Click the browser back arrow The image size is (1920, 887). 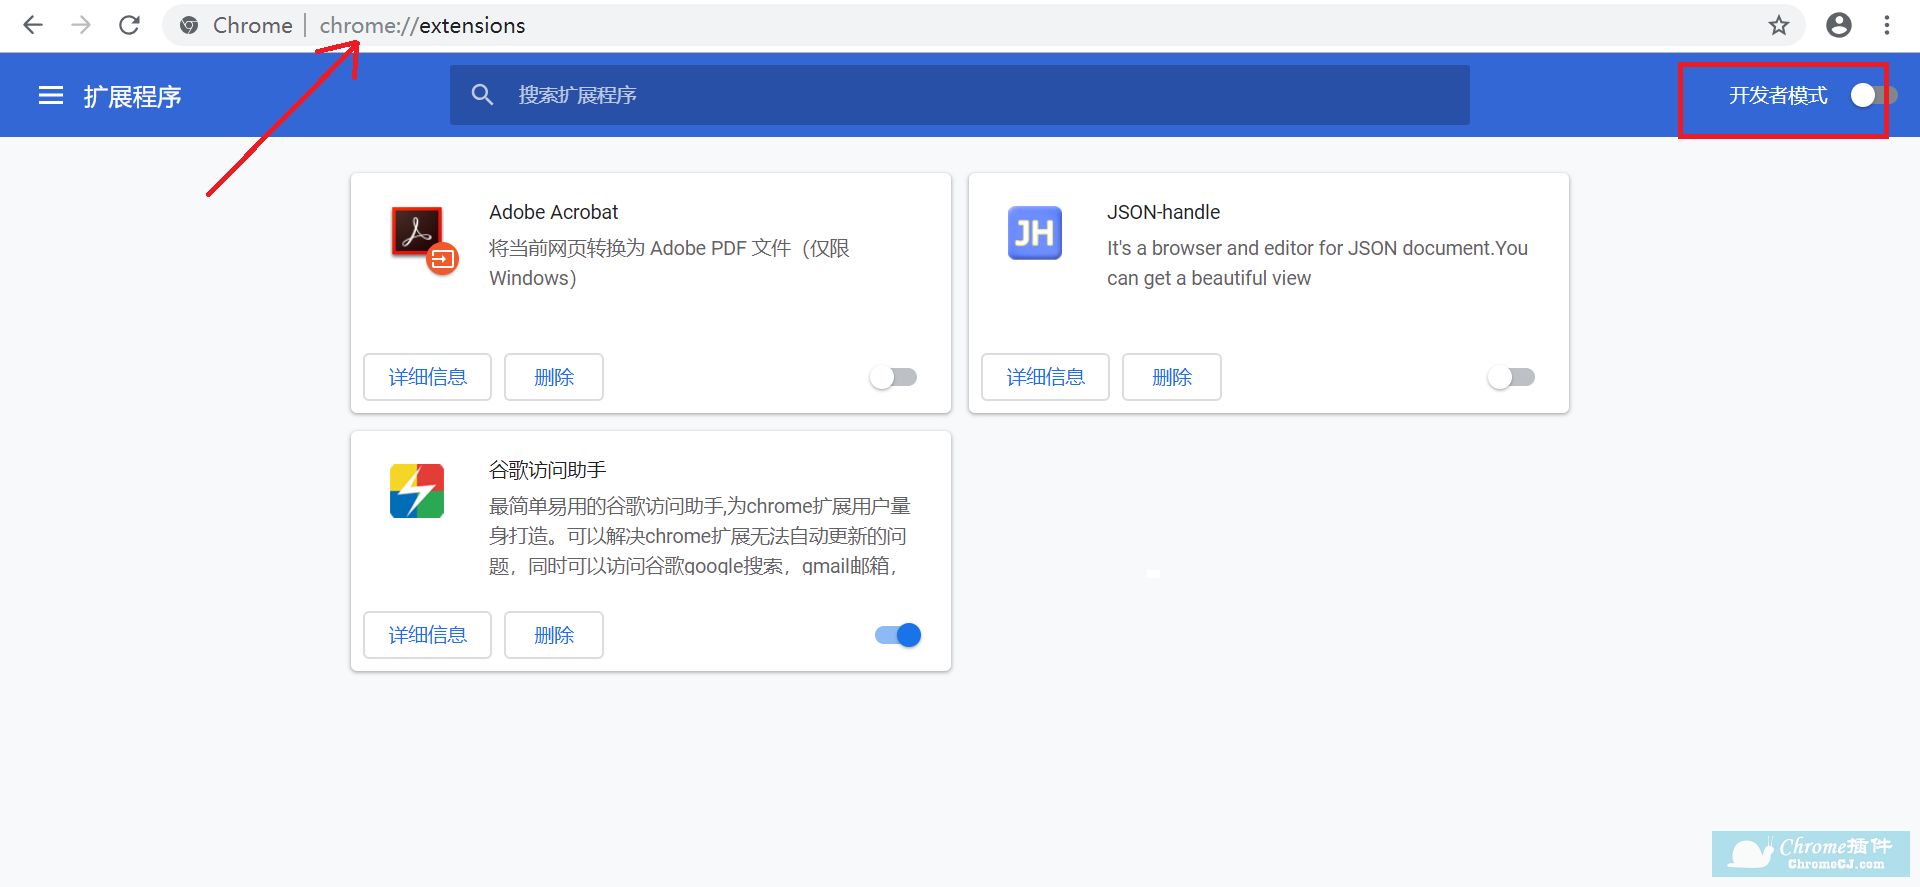(33, 25)
